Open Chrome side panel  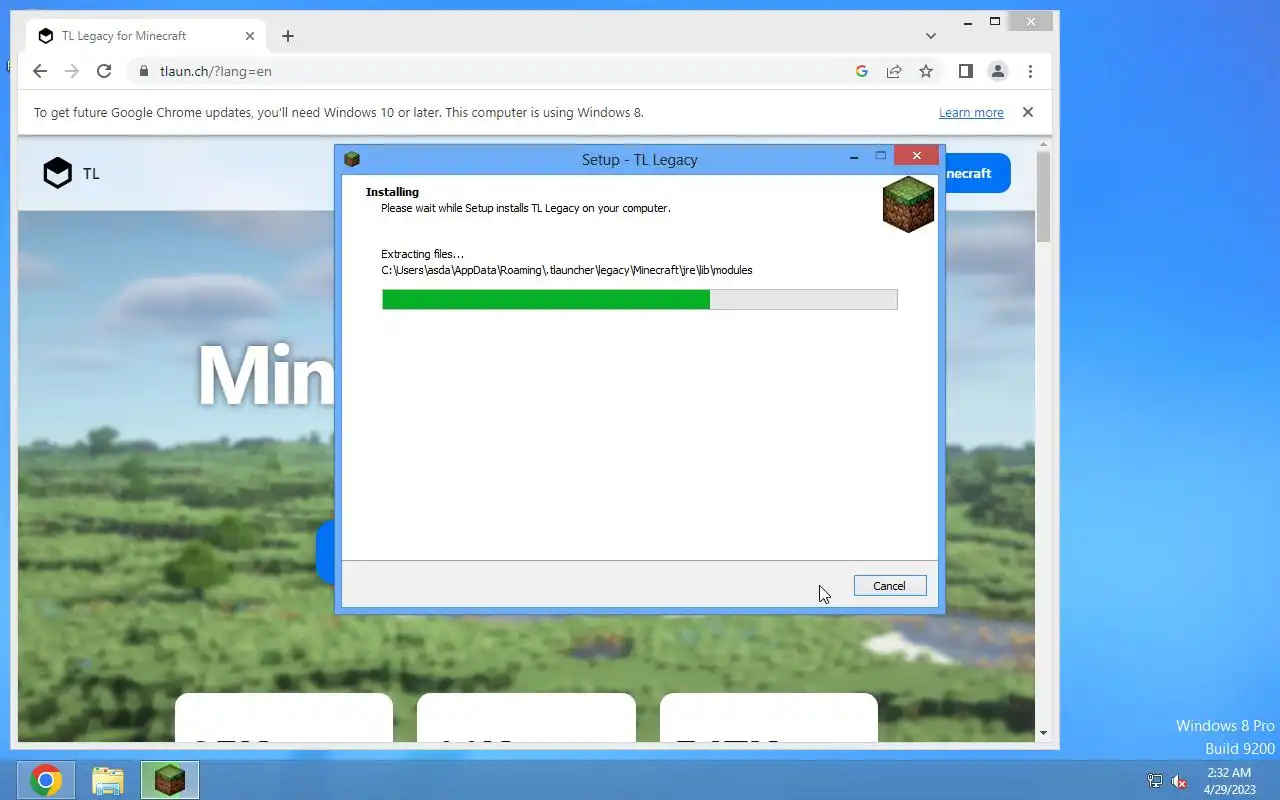[966, 71]
